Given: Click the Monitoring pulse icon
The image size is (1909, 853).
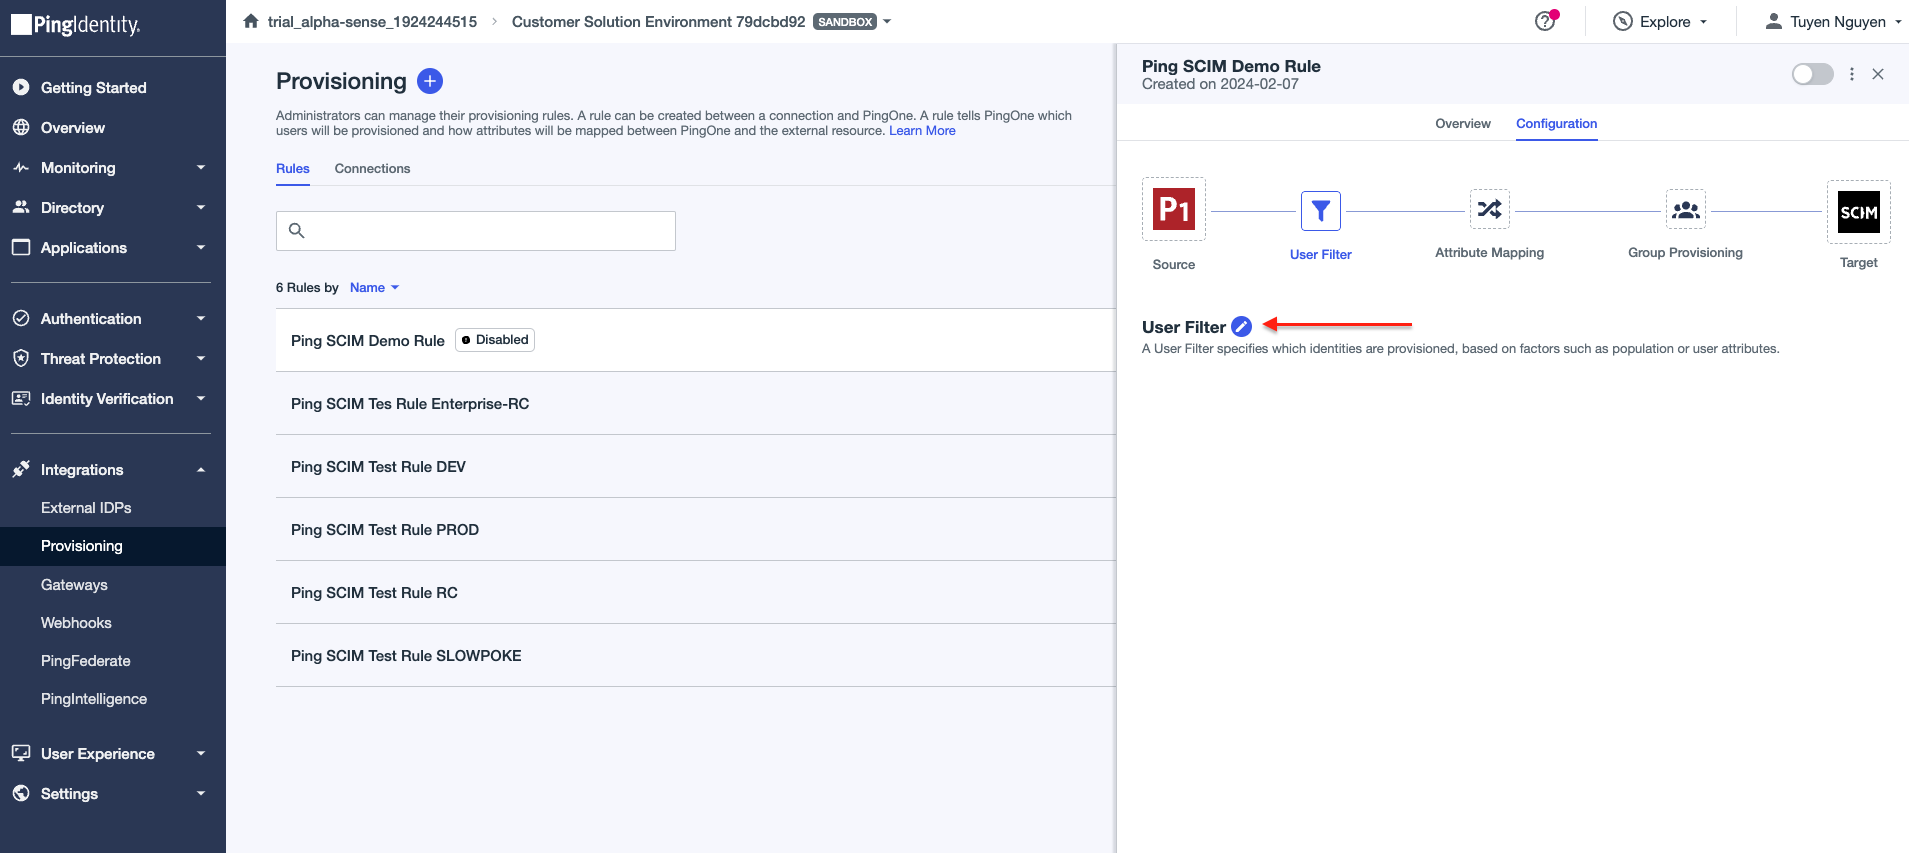Looking at the screenshot, I should point(21,167).
